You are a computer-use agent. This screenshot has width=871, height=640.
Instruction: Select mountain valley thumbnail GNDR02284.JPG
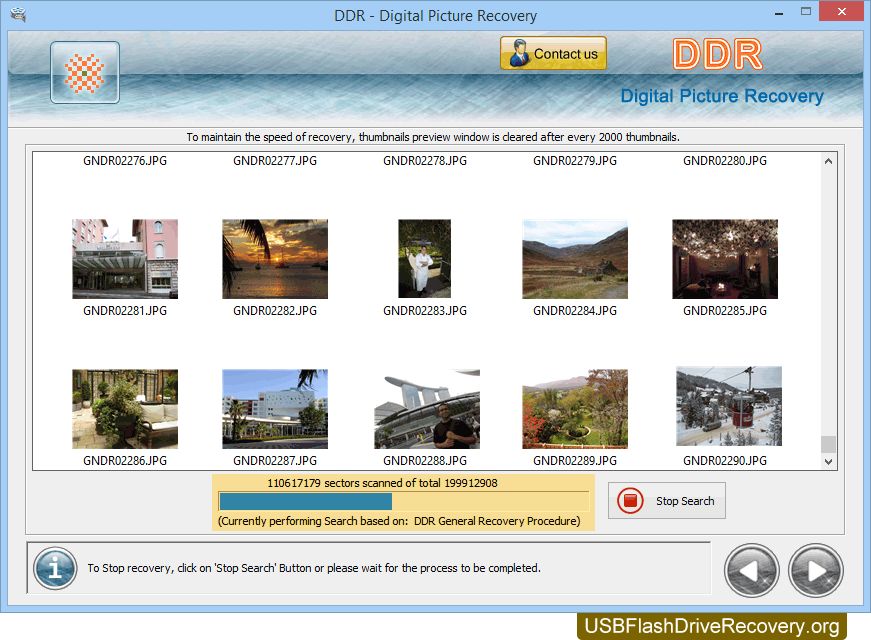pos(575,259)
